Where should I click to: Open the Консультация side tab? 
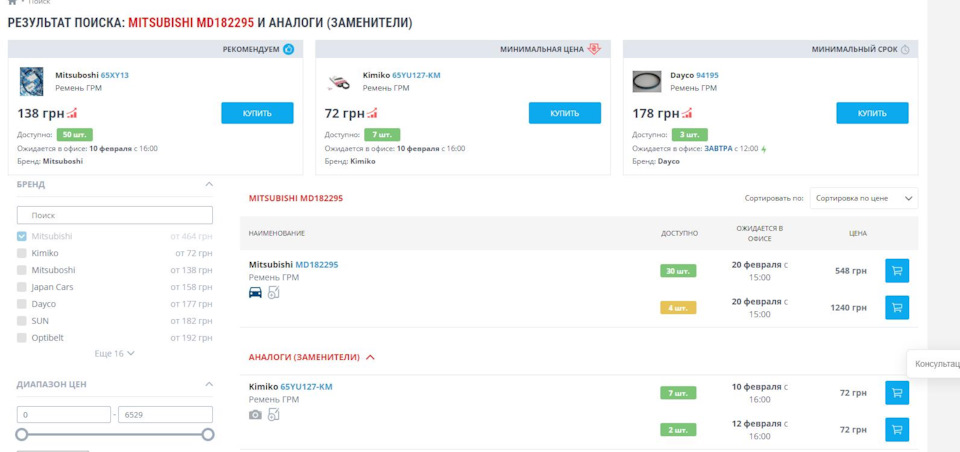[x=937, y=364]
